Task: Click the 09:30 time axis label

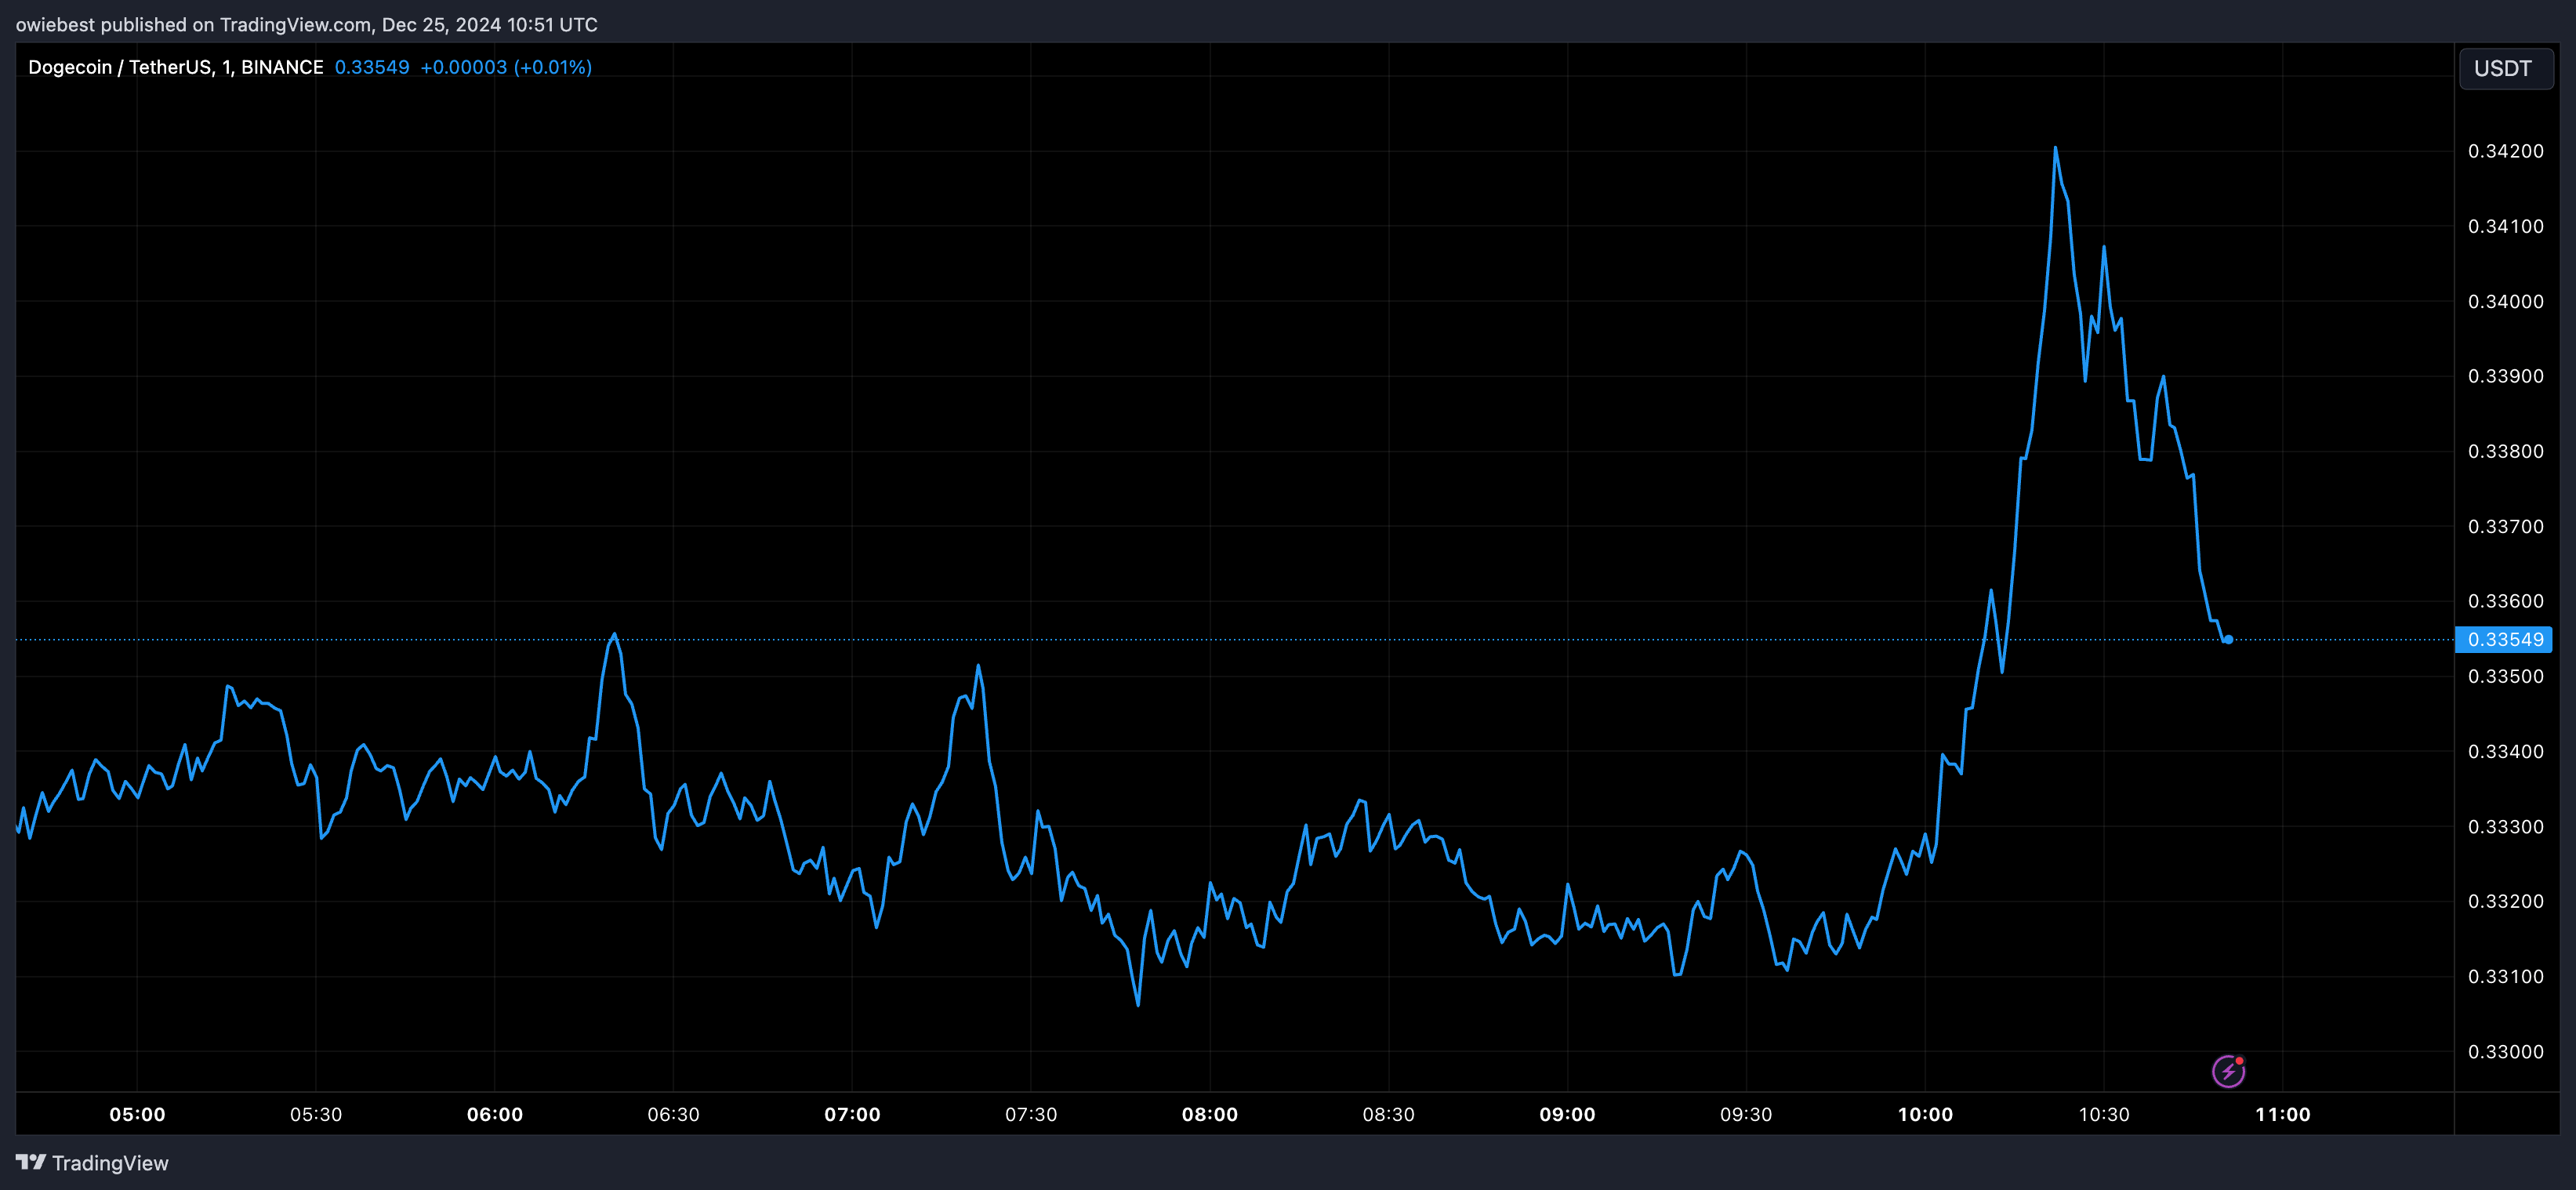Action: click(1745, 1114)
